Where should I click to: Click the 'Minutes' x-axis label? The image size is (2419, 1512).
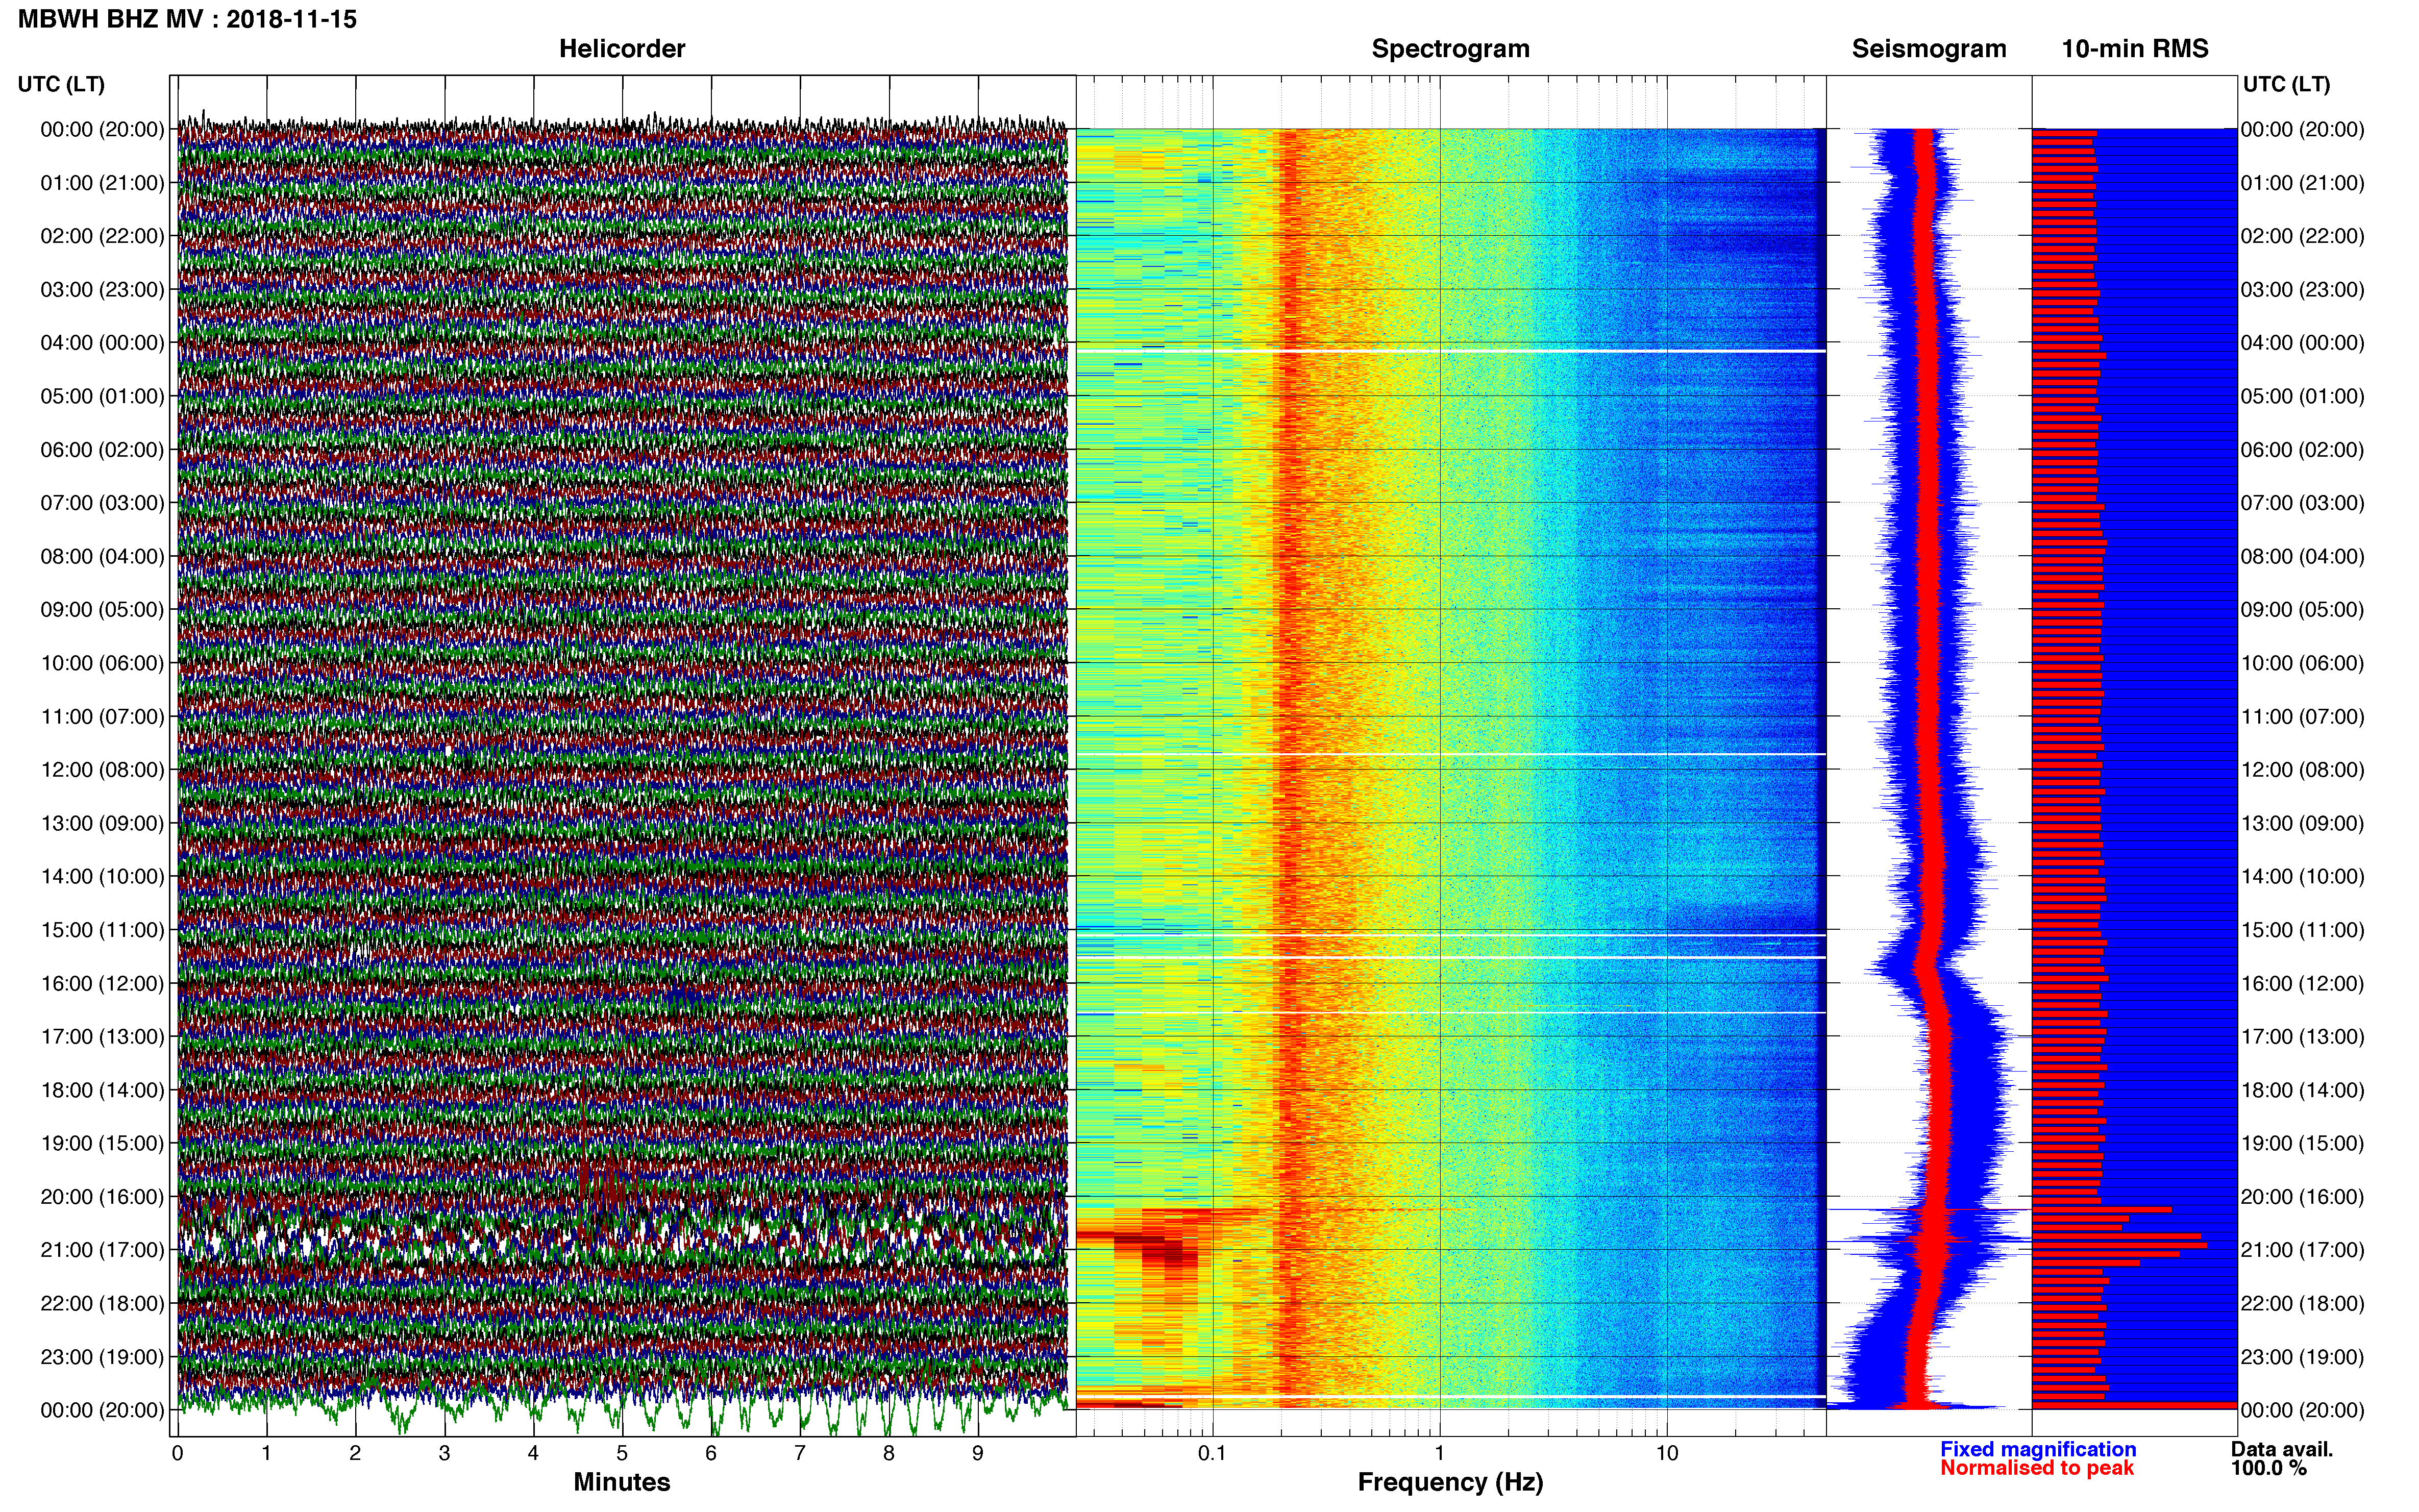[622, 1481]
